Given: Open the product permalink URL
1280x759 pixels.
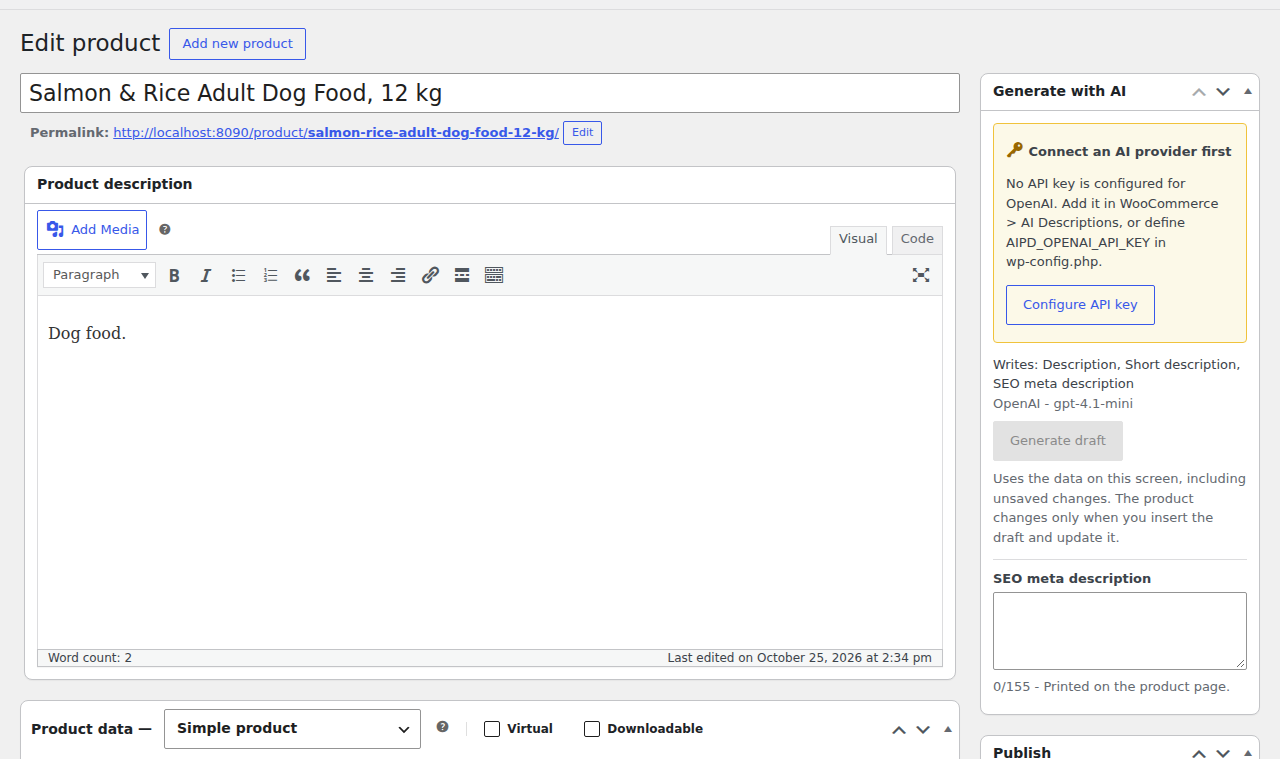Looking at the screenshot, I should tap(336, 132).
